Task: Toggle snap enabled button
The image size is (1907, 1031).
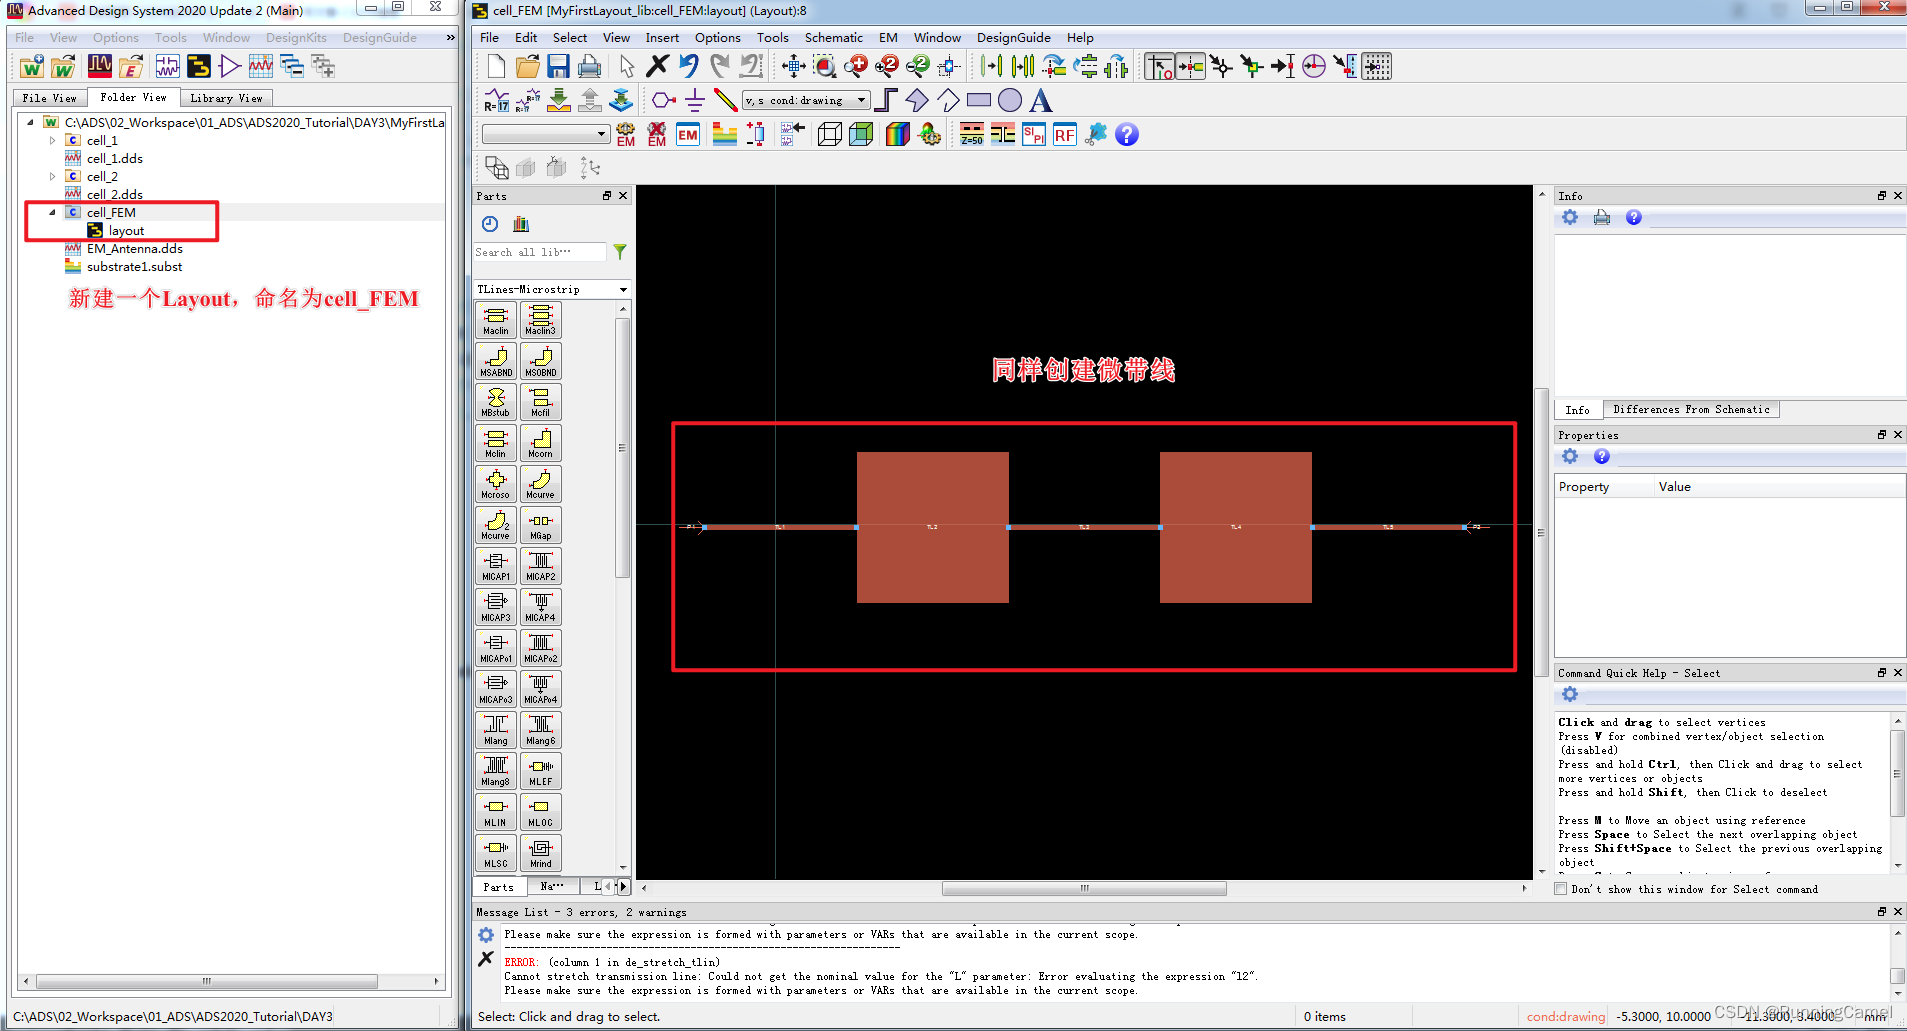Action: (x=1159, y=67)
